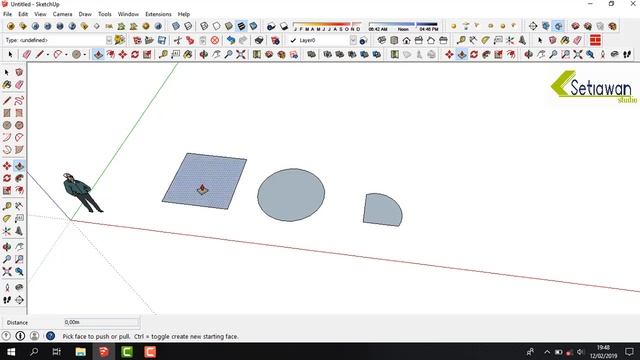Image resolution: width=640 pixels, height=360 pixels.
Task: Click the Open file folder icon
Action: [149, 40]
